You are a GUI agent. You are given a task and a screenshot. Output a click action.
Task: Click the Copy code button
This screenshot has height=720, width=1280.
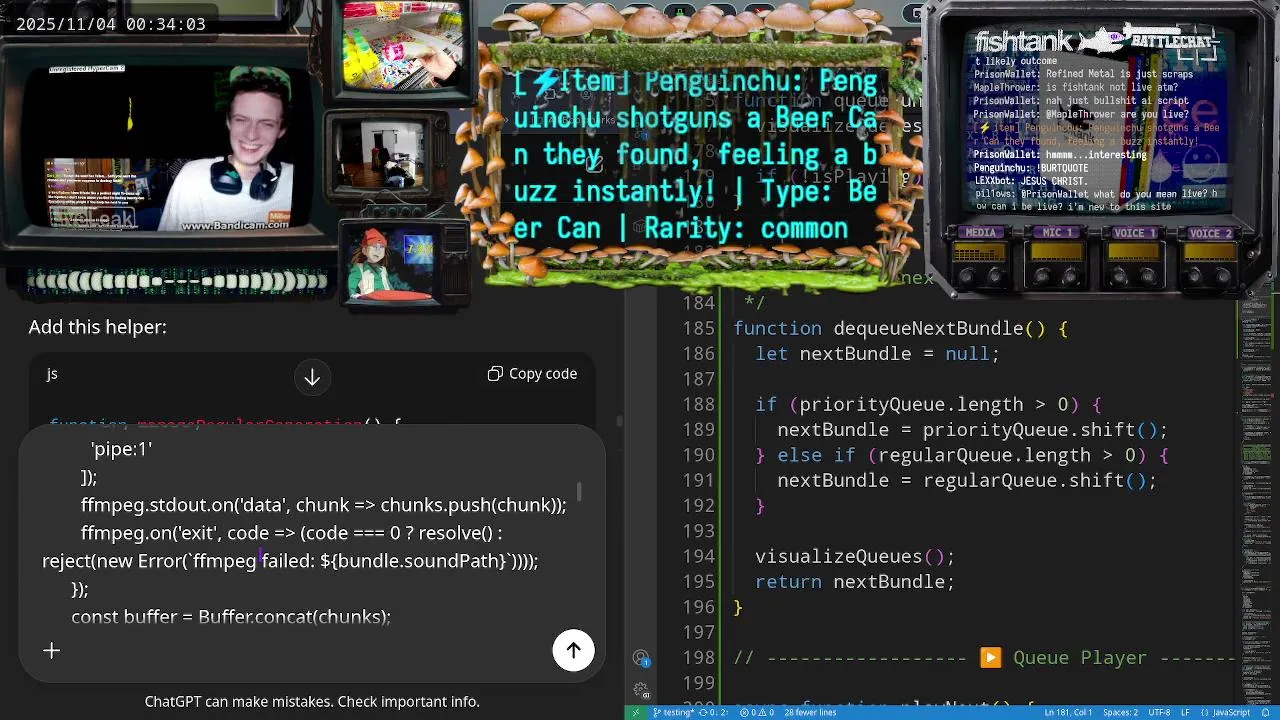click(x=532, y=374)
